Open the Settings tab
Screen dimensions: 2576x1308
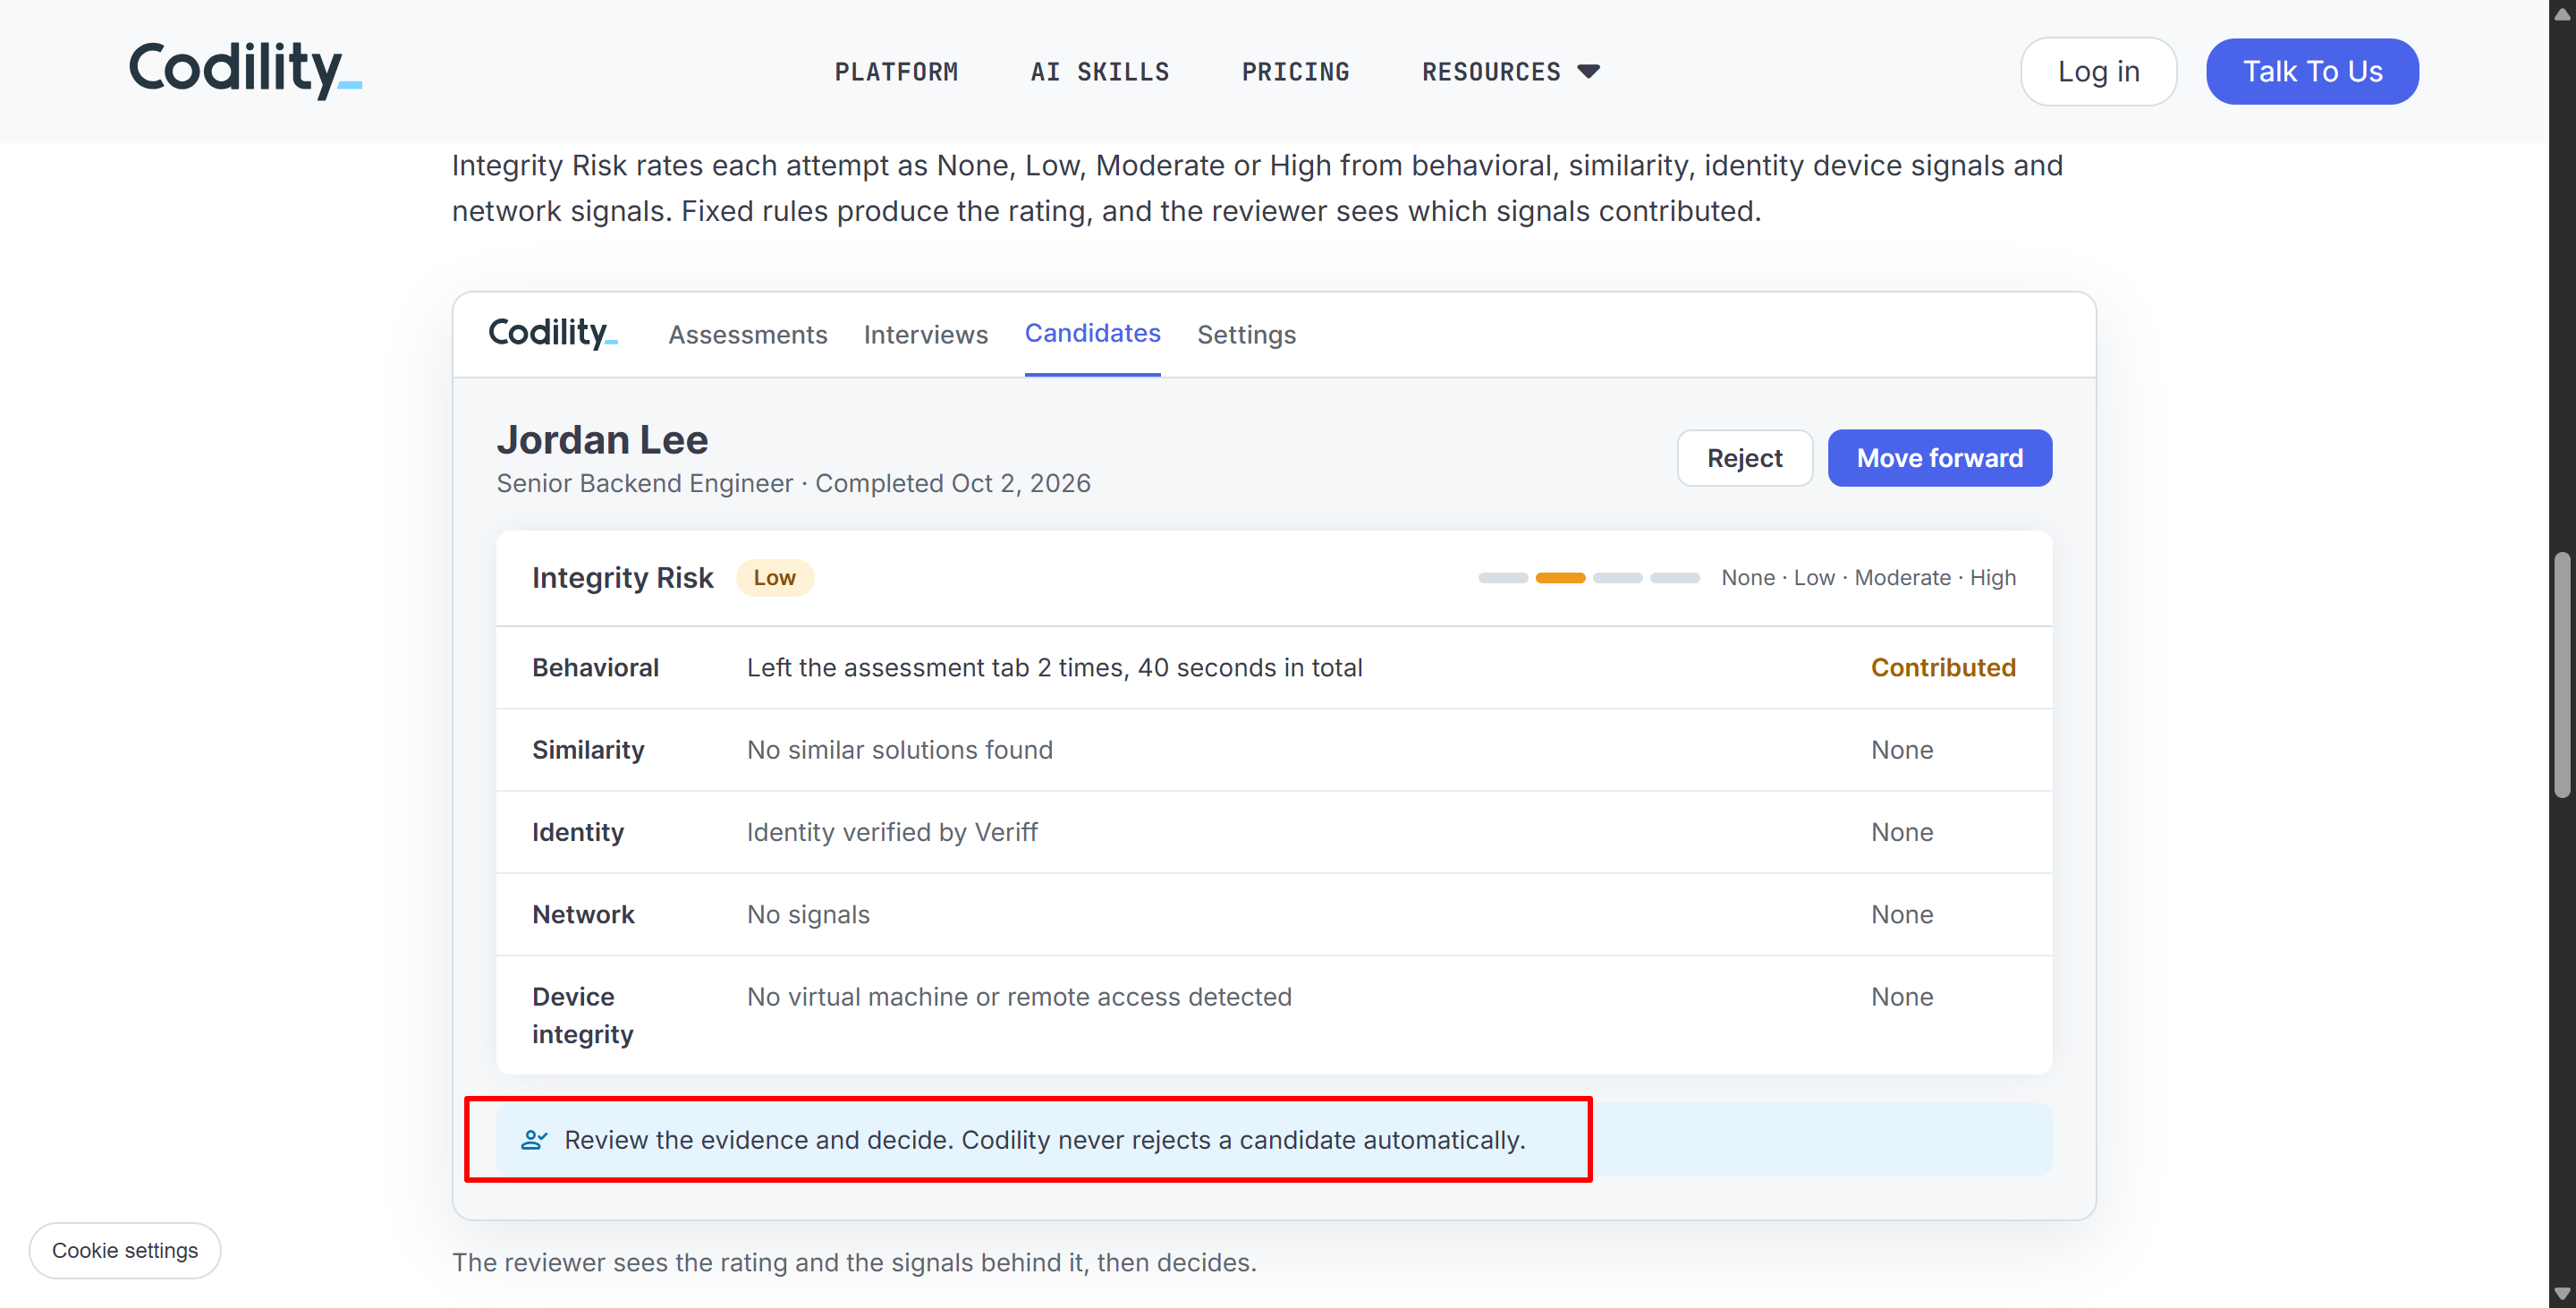click(x=1246, y=334)
